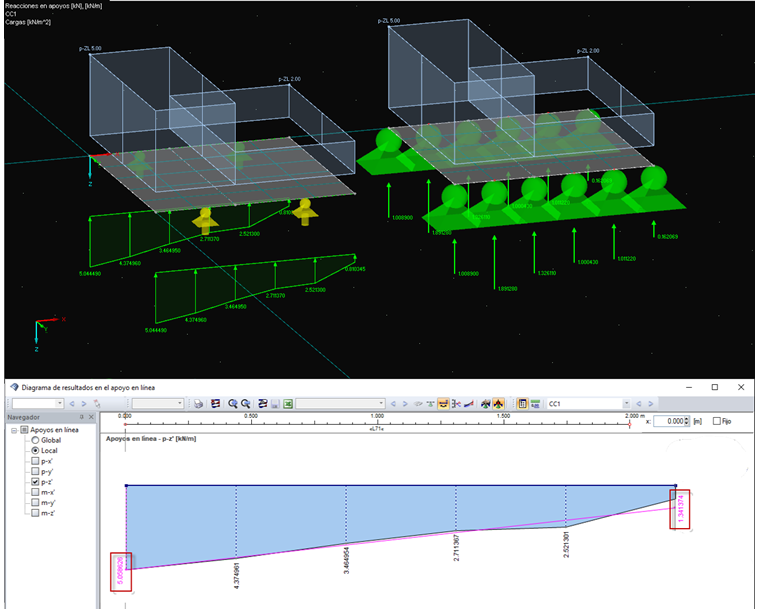Click the floppy disk save icon
The height and width of the screenshot is (609, 760).
275,404
